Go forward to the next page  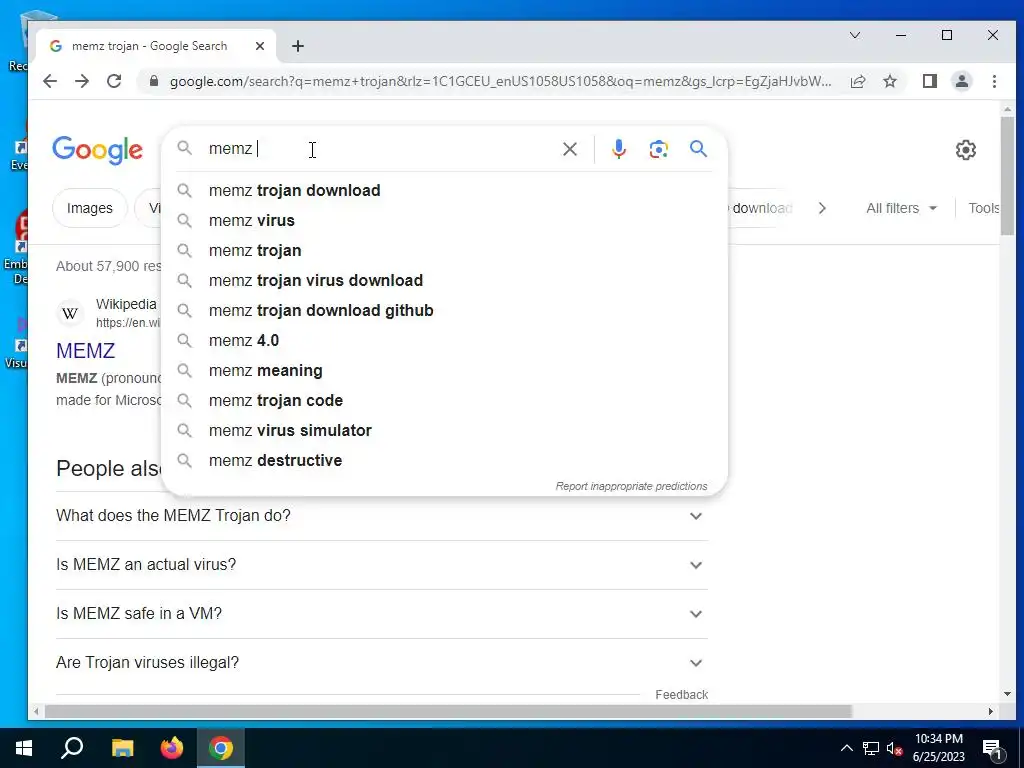point(82,81)
